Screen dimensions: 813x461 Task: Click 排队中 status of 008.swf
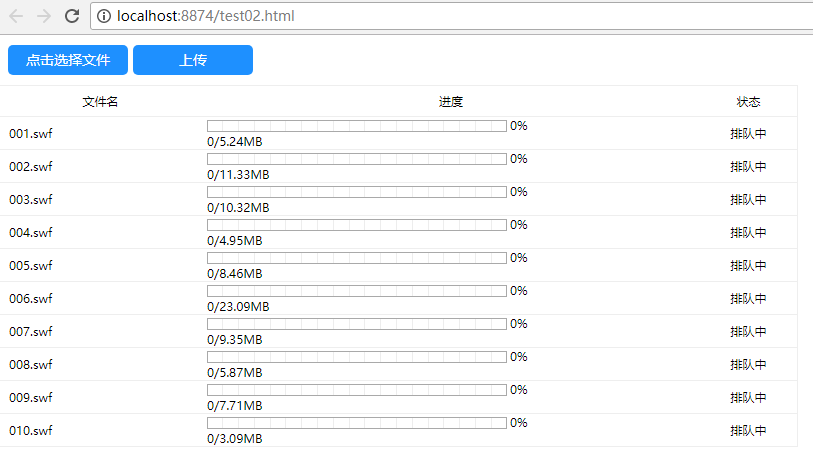click(x=748, y=365)
